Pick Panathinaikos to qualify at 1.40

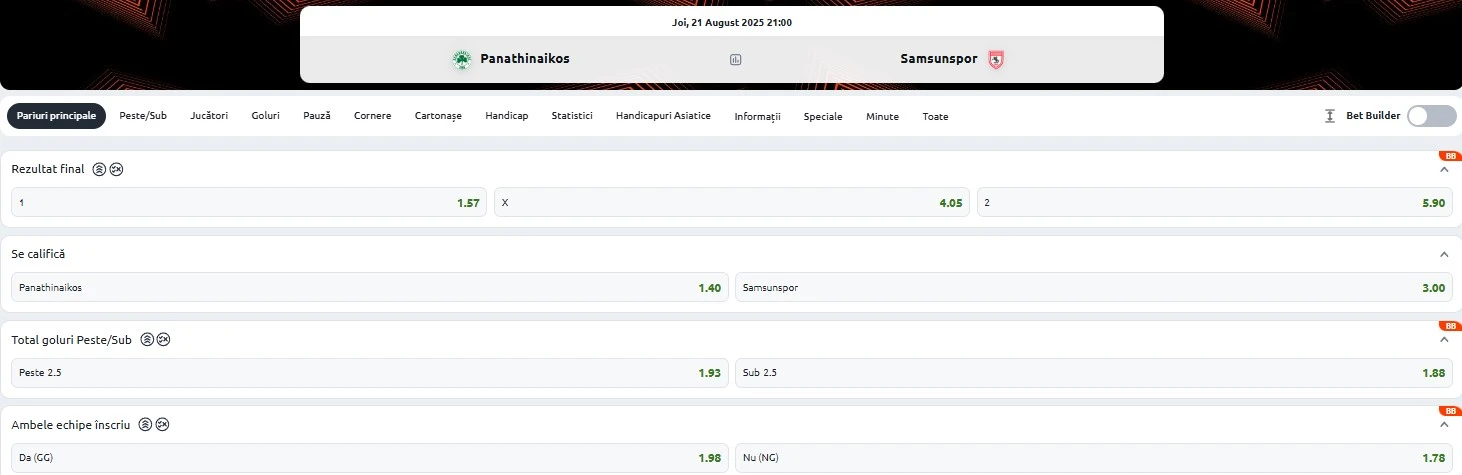[x=369, y=287]
